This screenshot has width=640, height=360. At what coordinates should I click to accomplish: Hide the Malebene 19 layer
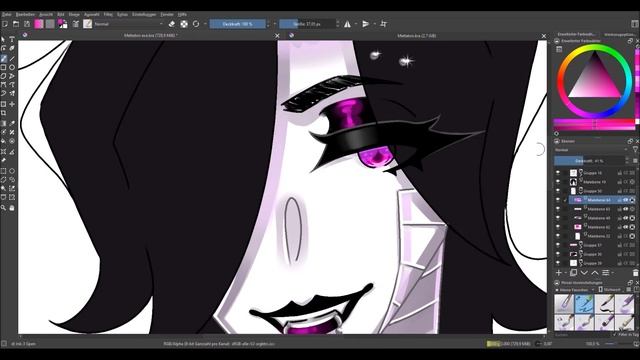(558, 182)
